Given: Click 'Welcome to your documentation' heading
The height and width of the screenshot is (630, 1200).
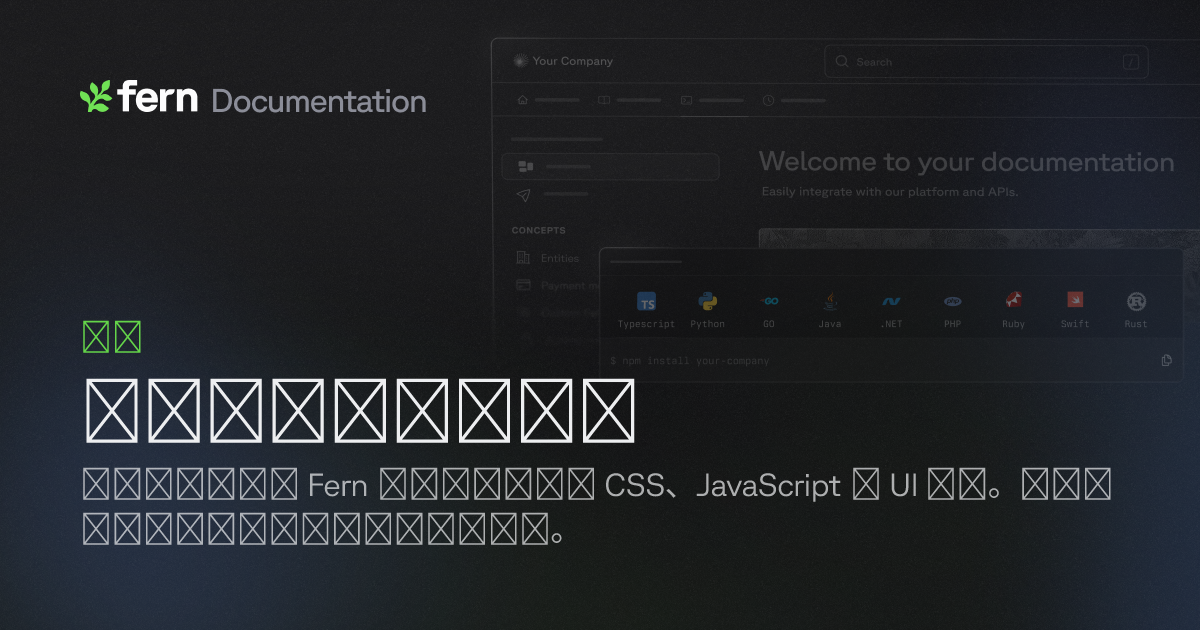Looking at the screenshot, I should click(966, 162).
